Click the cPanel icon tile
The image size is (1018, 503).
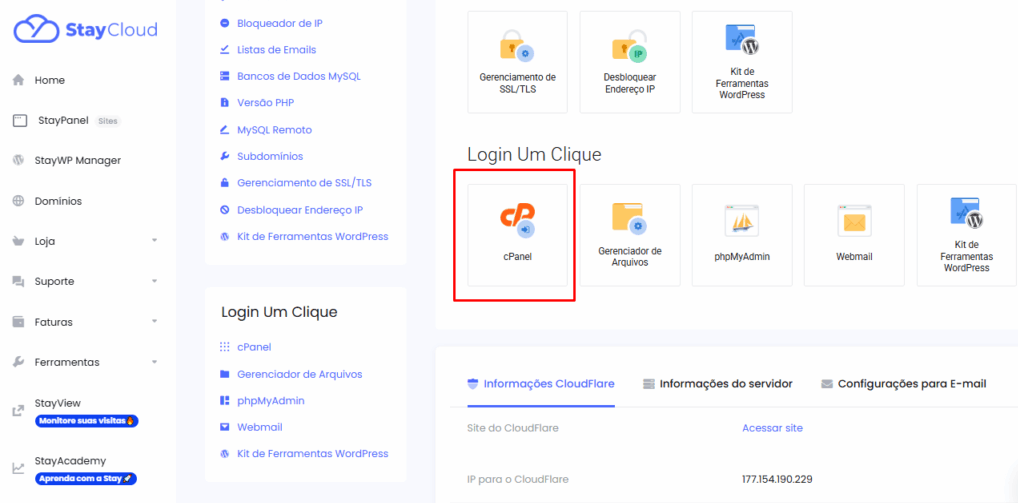click(517, 234)
